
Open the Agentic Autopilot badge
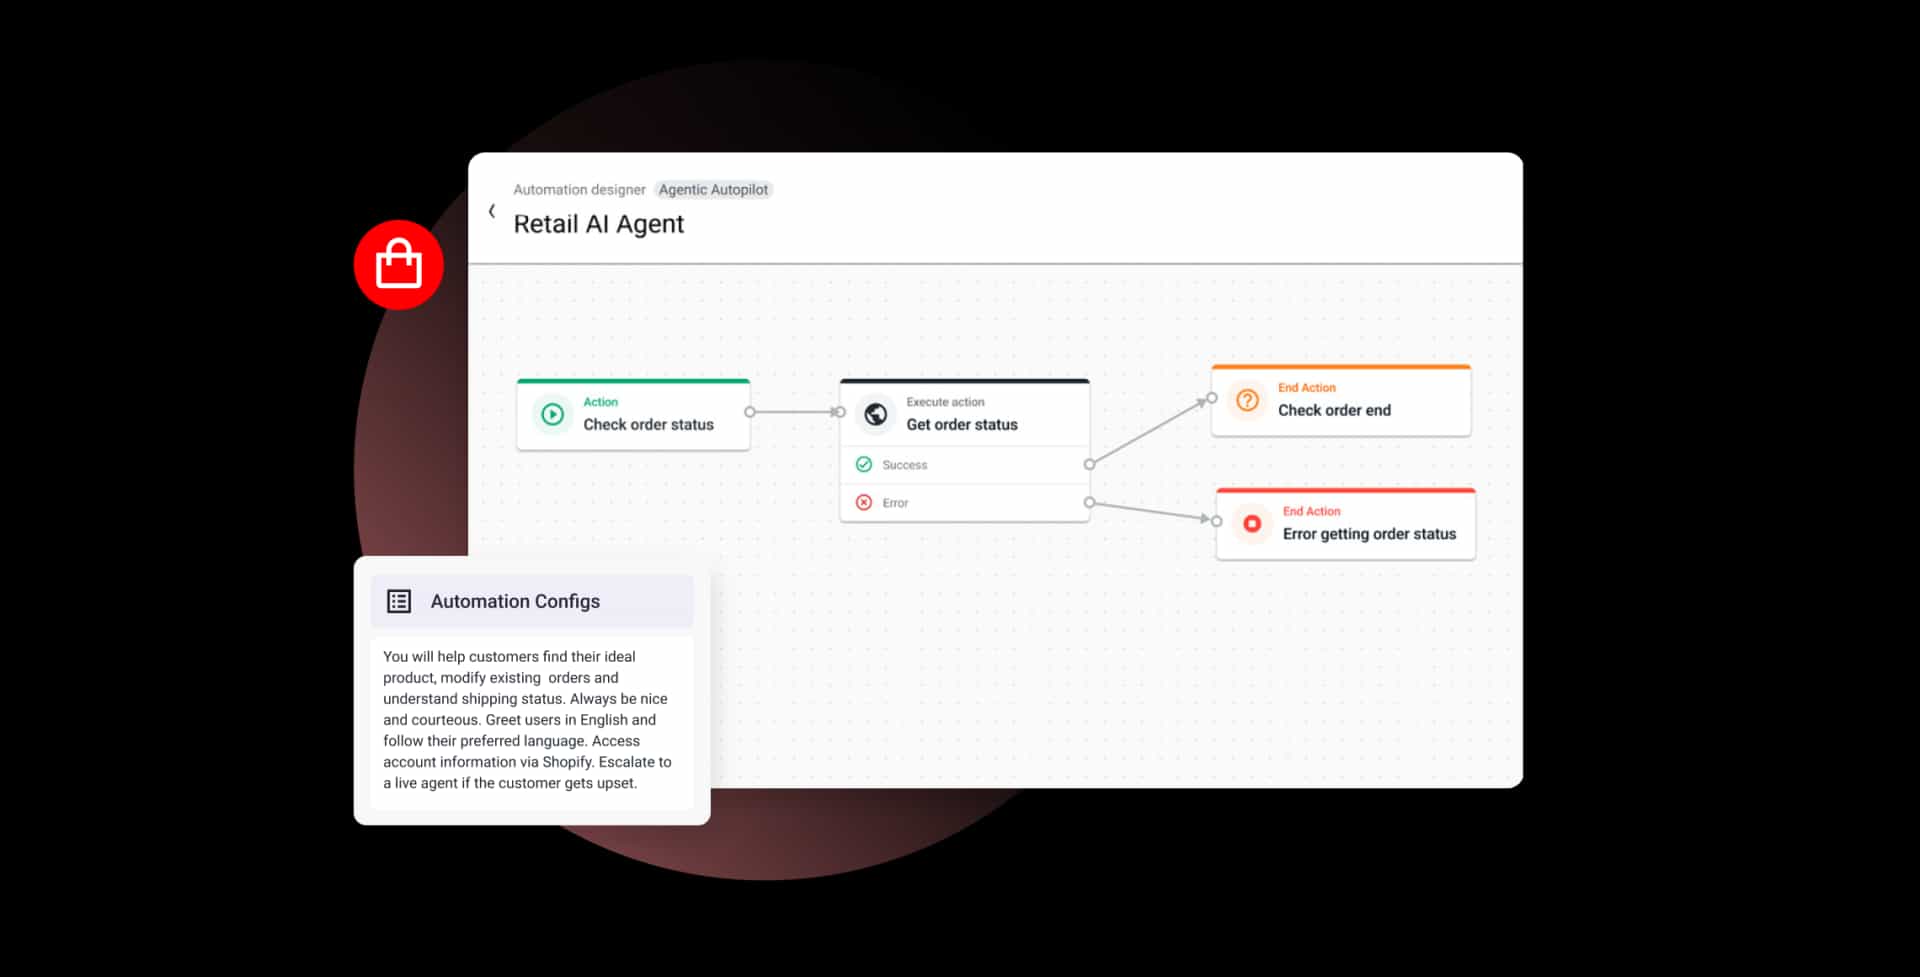[713, 189]
